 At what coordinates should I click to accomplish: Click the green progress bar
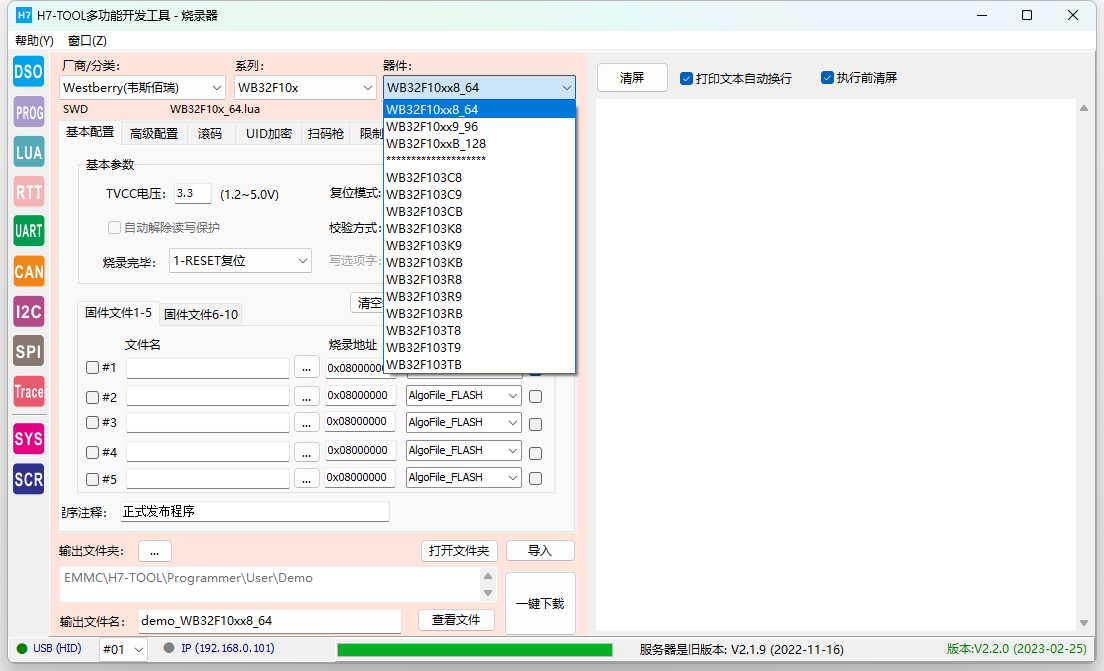[x=475, y=650]
